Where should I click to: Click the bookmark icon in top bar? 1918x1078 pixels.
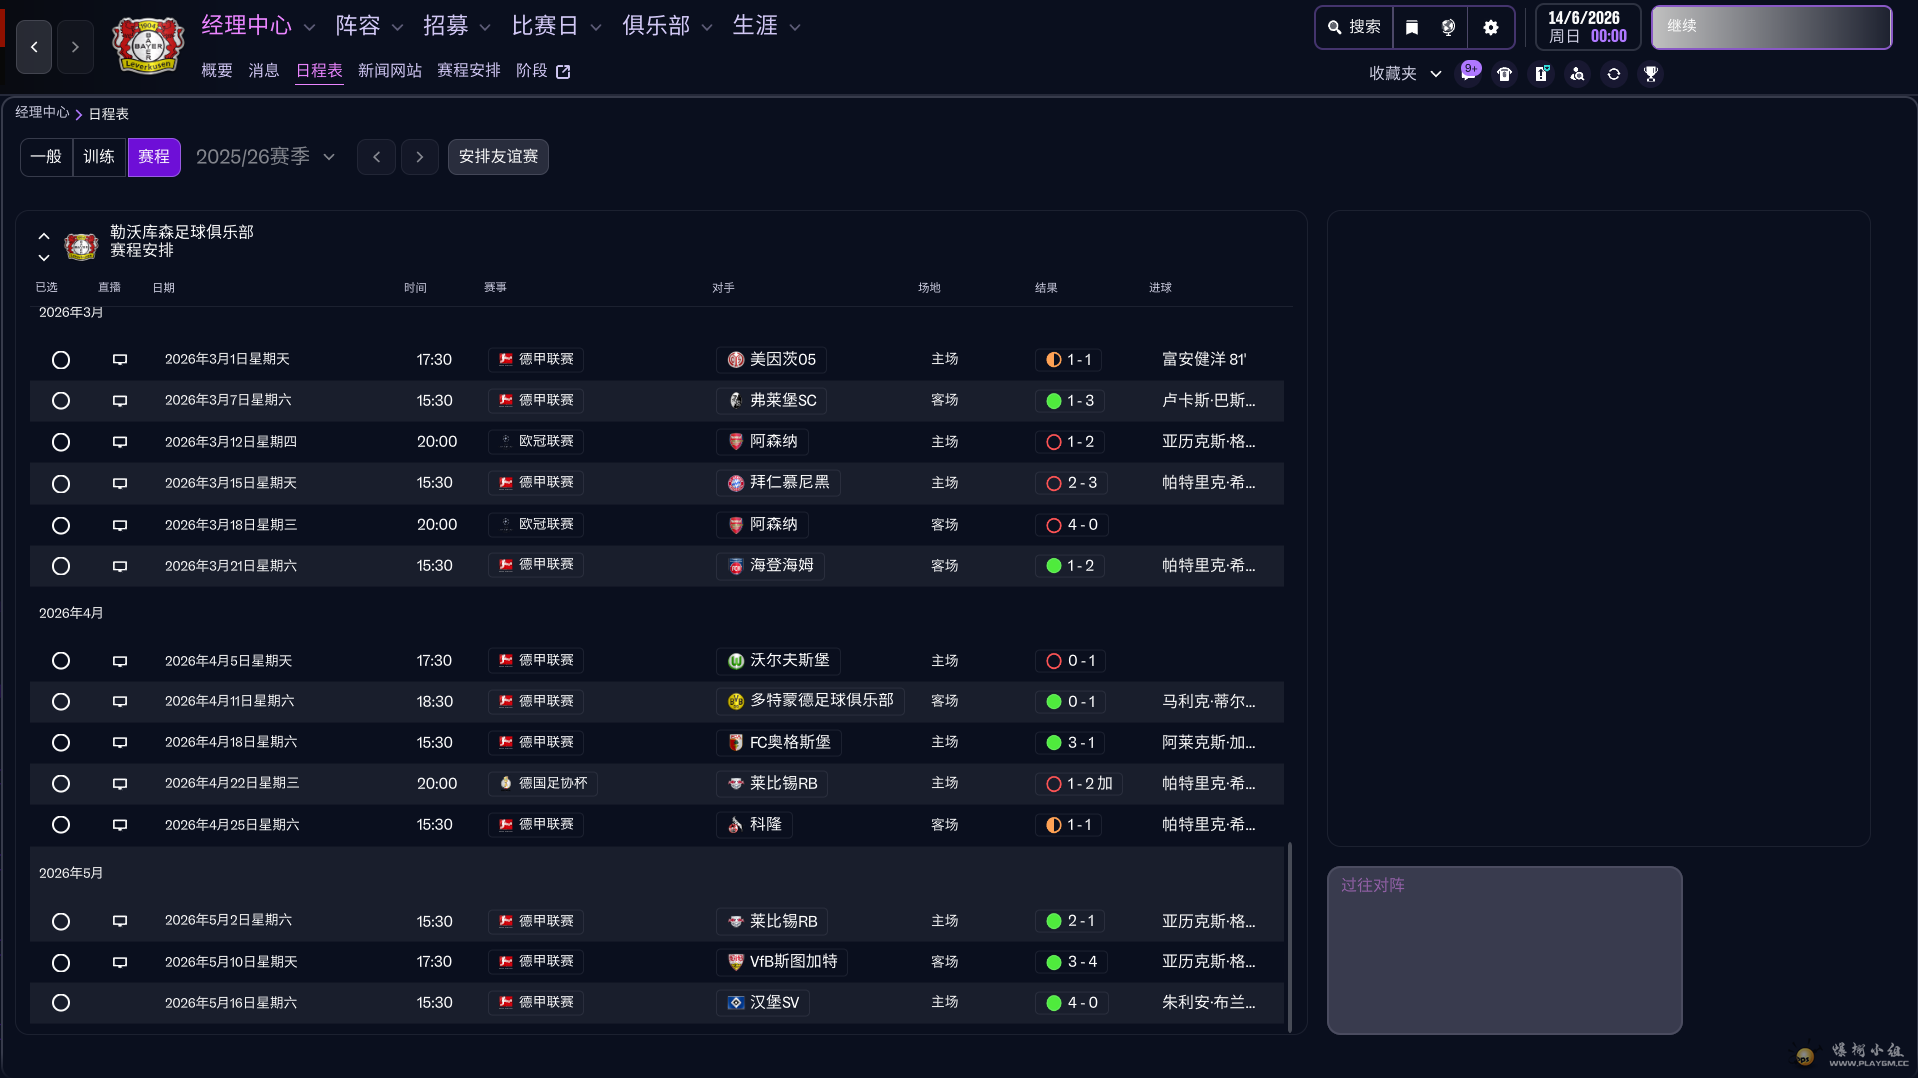click(1411, 27)
